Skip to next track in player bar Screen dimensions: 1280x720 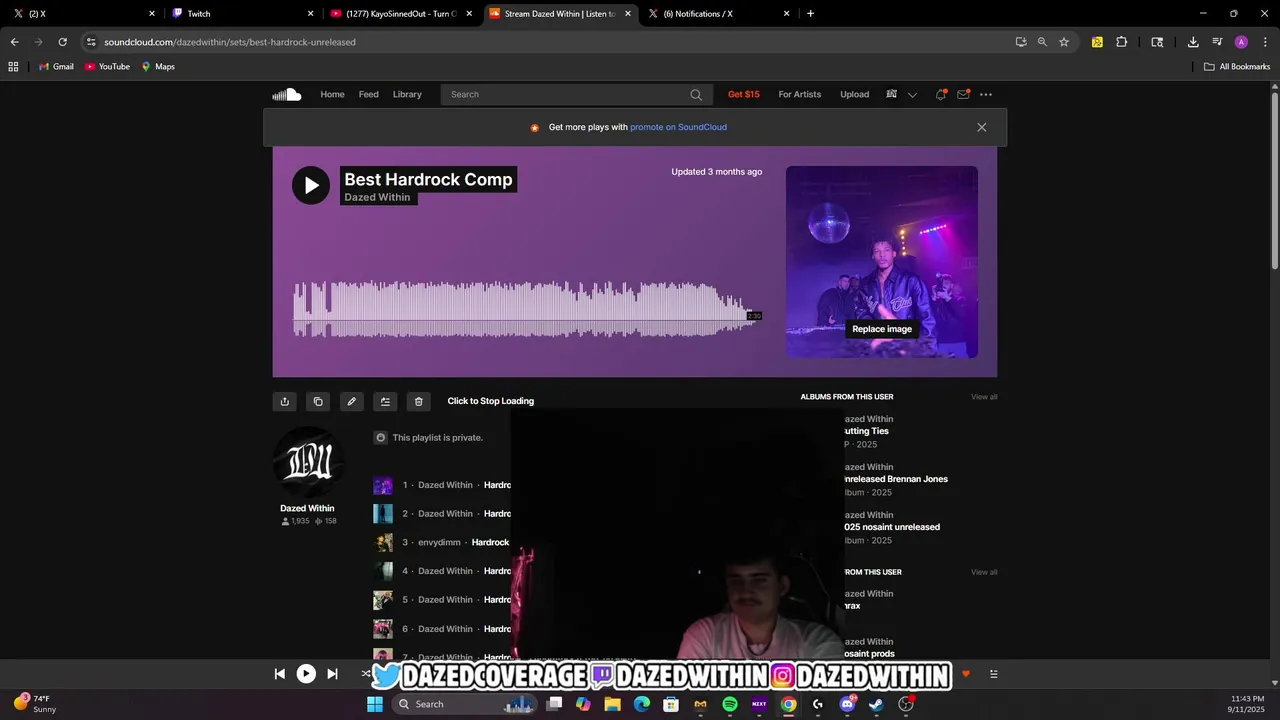(x=332, y=674)
